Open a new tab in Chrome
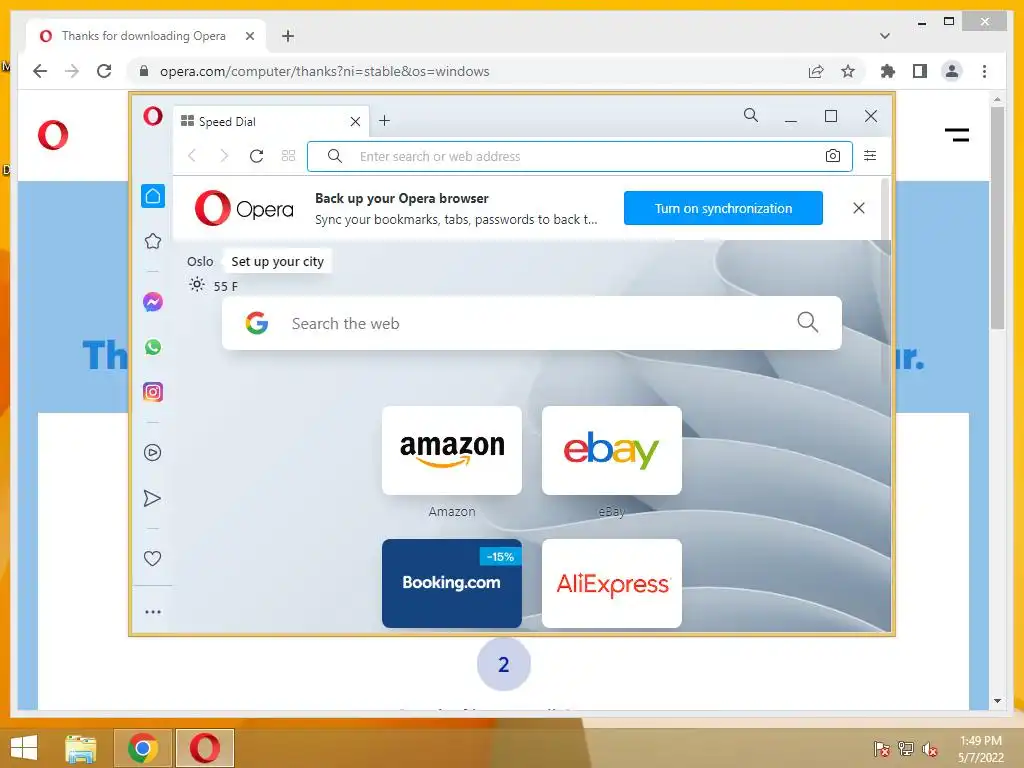This screenshot has height=768, width=1024. [288, 36]
